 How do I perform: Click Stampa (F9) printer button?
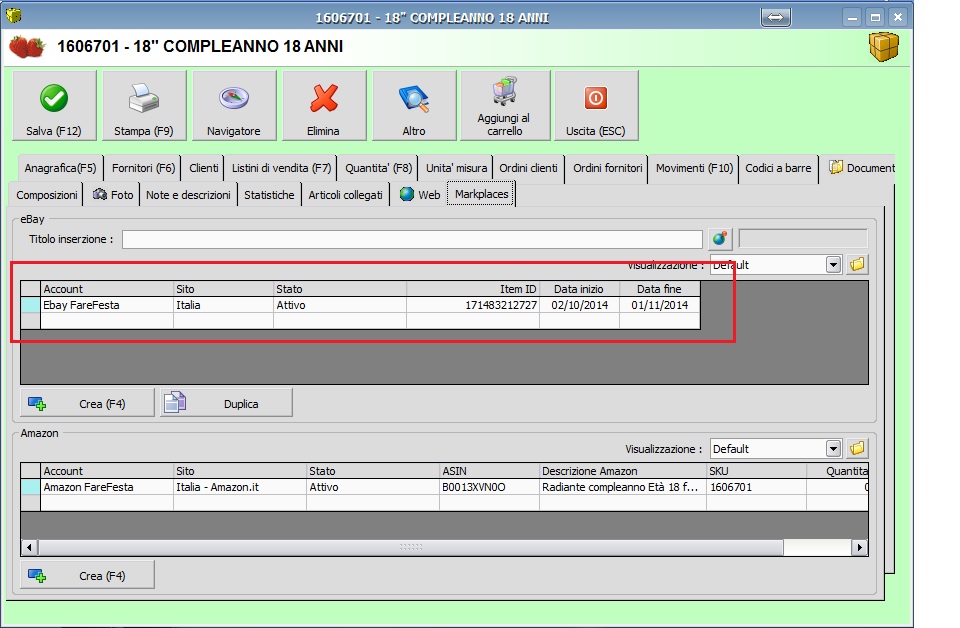click(x=144, y=105)
